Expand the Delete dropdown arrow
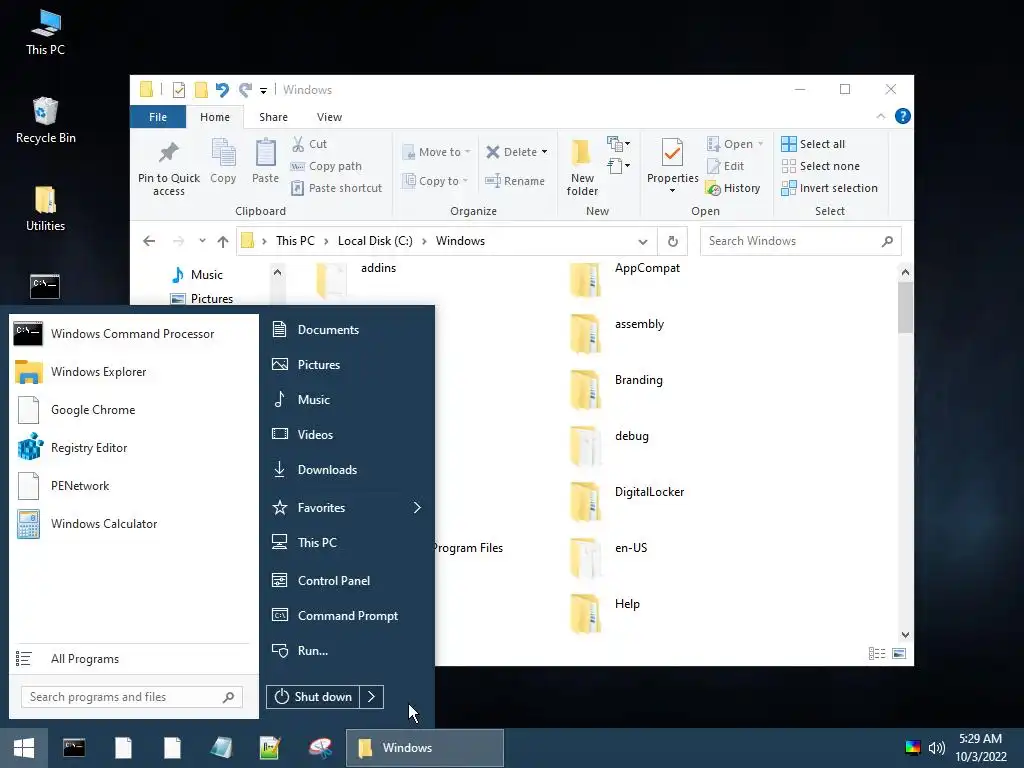Viewport: 1024px width, 768px height. coord(544,152)
